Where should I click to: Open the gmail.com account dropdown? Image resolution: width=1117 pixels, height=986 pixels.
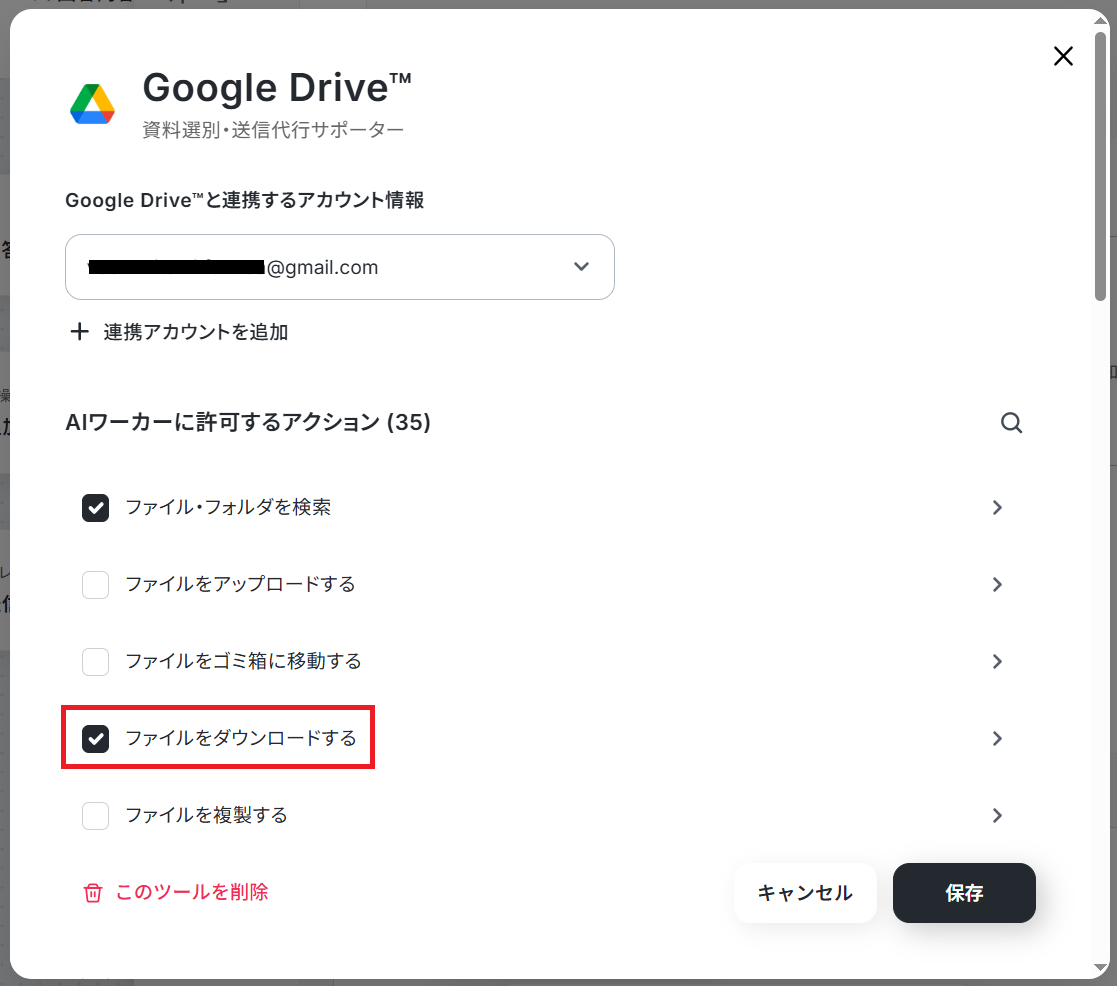(x=340, y=267)
